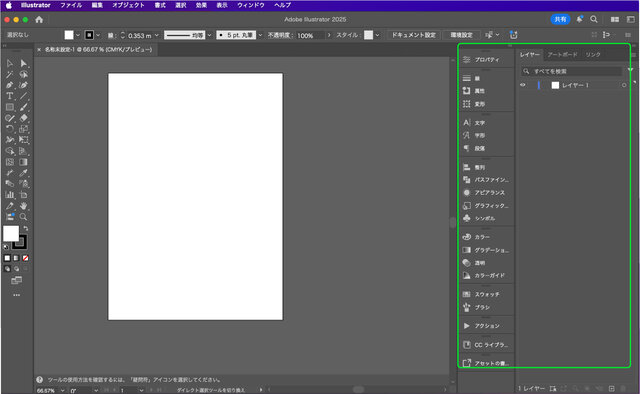The width and height of the screenshot is (640, 394).
Task: Toggle visibility eye of レイヤー 1
Action: [523, 85]
